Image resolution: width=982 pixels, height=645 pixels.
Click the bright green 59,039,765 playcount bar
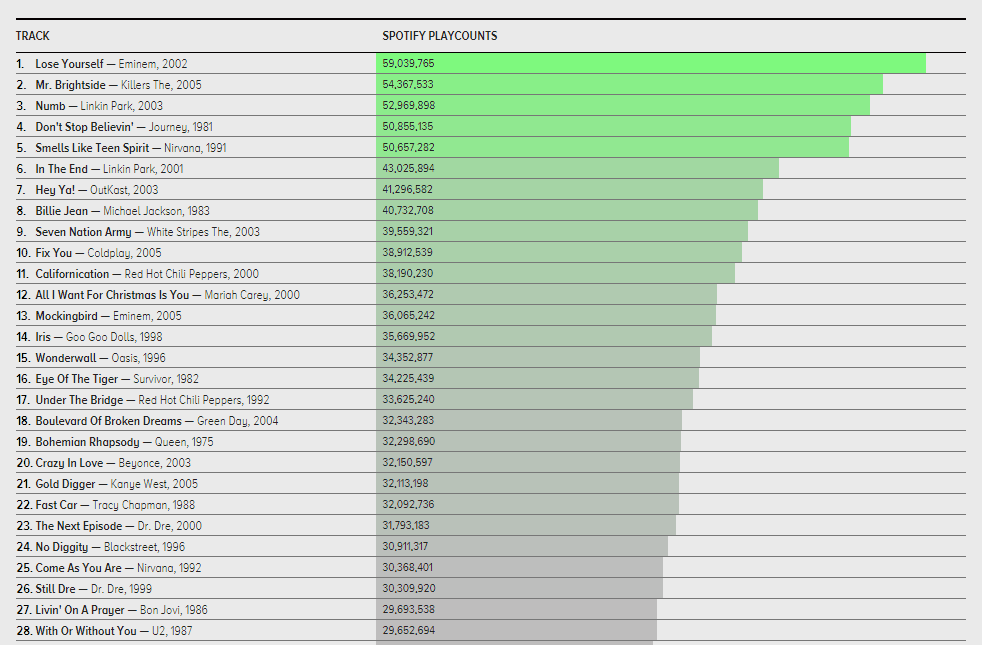point(650,64)
